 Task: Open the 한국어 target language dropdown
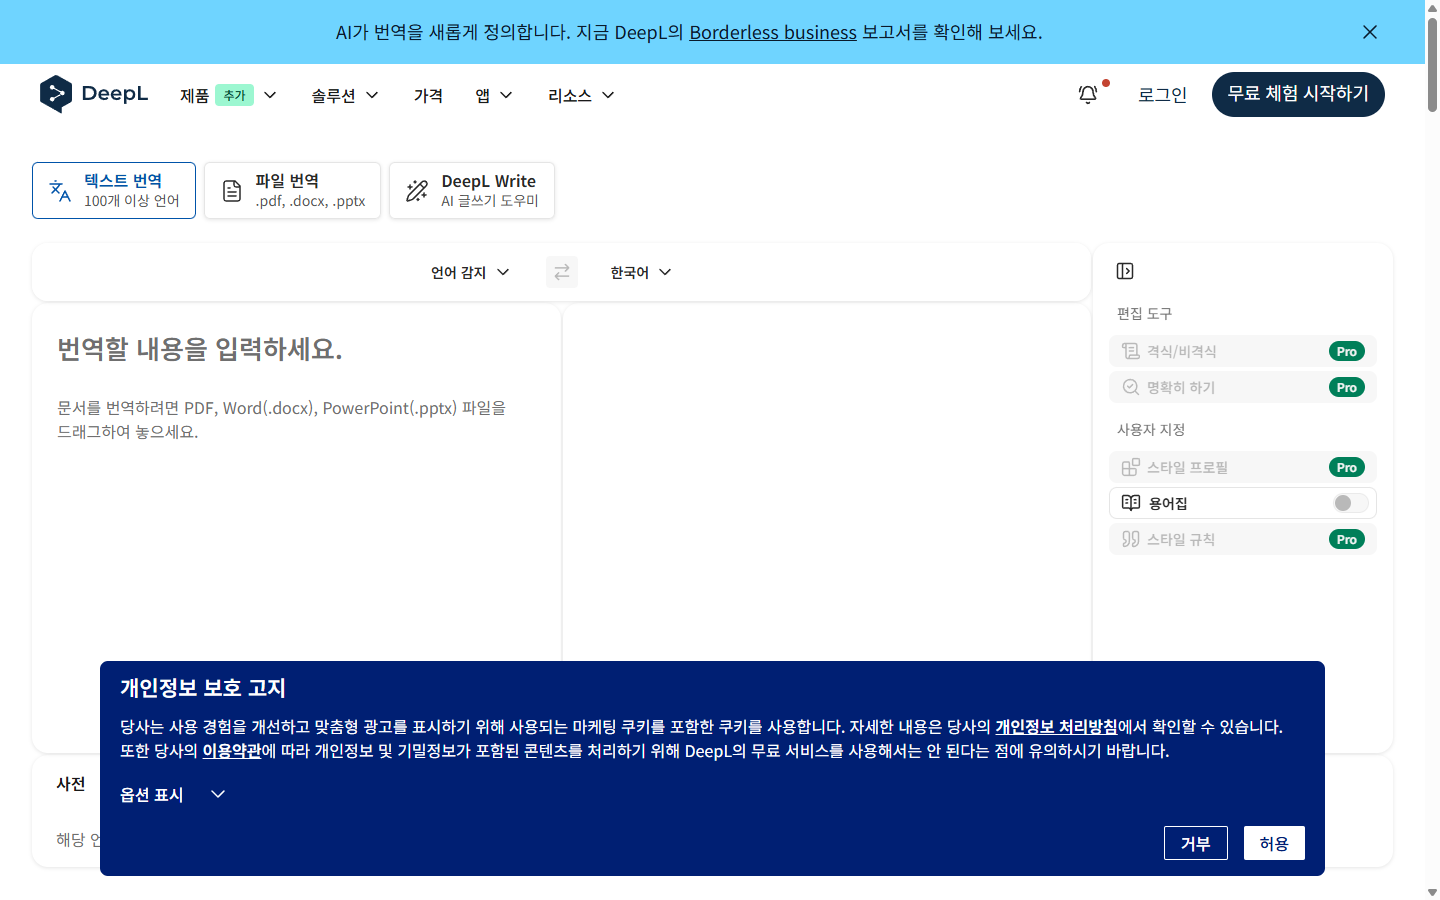[639, 271]
